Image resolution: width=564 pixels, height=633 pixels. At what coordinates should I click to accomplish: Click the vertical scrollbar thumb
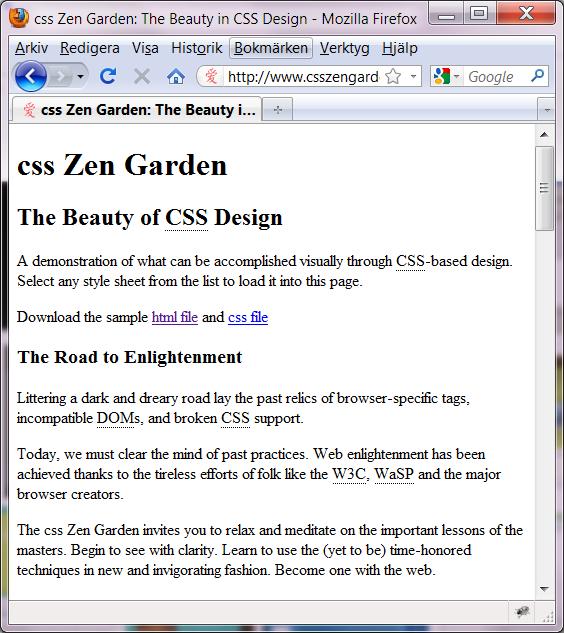click(x=544, y=188)
